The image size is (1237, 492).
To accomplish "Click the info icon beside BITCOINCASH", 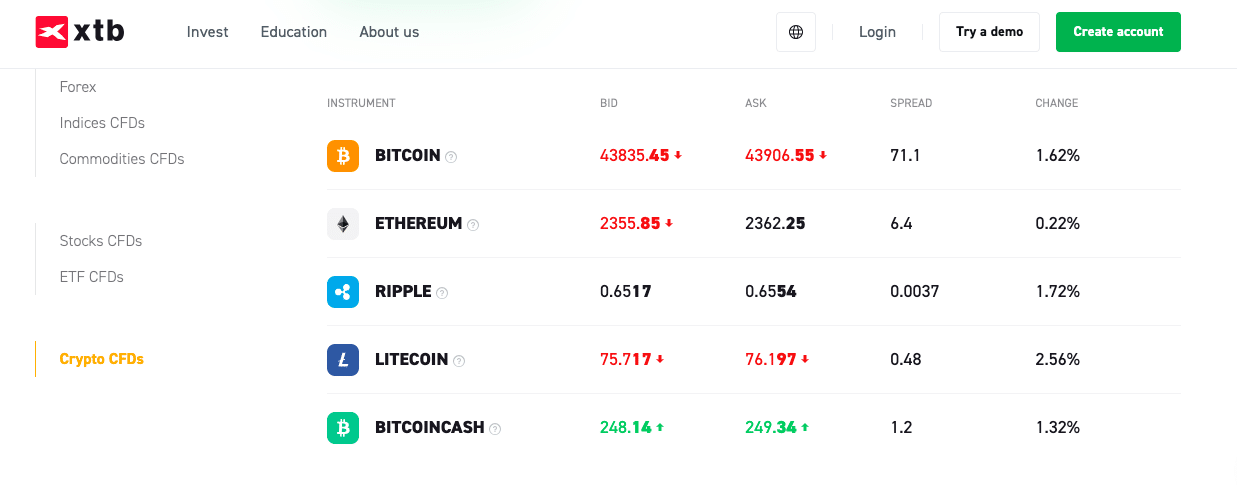I will tap(495, 429).
